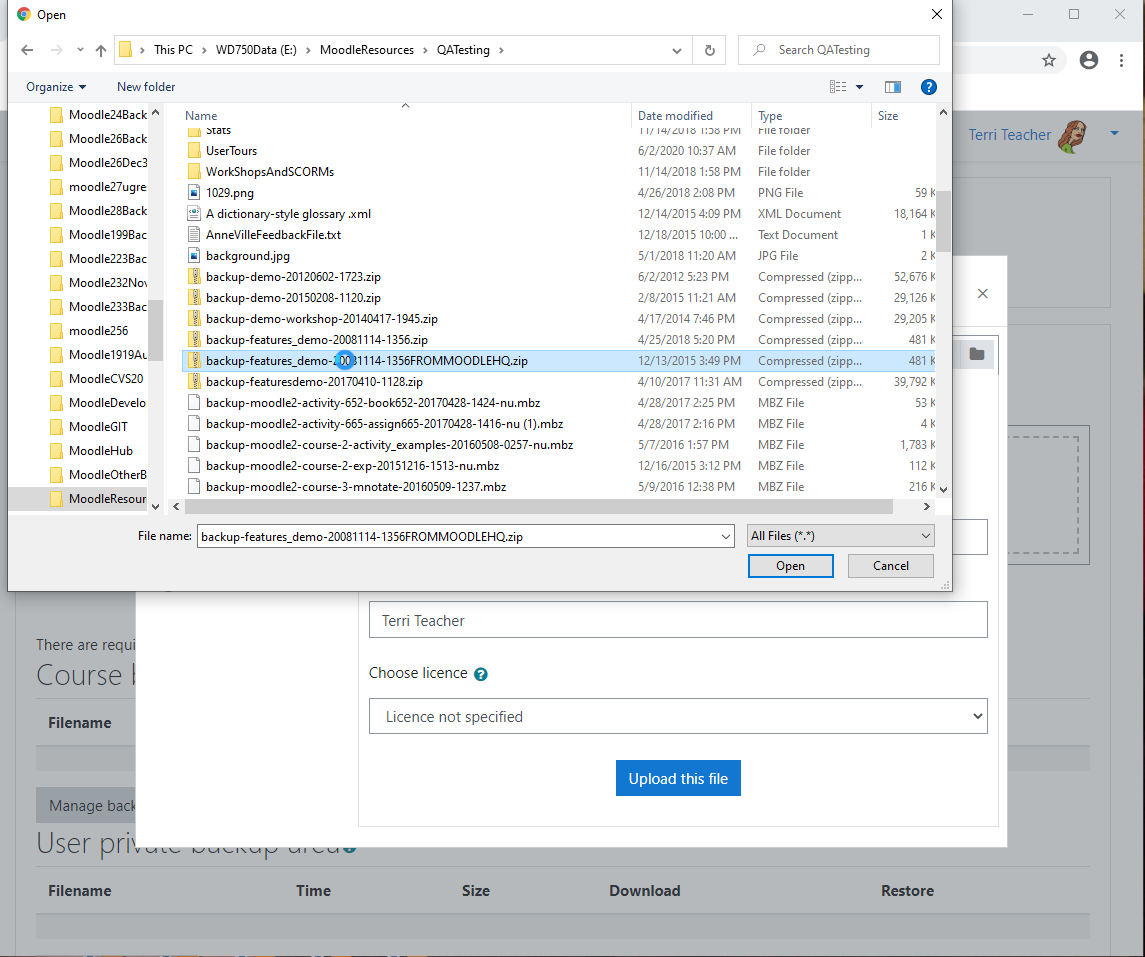The width and height of the screenshot is (1145, 957).
Task: Select the UserTours folder
Action: click(231, 151)
